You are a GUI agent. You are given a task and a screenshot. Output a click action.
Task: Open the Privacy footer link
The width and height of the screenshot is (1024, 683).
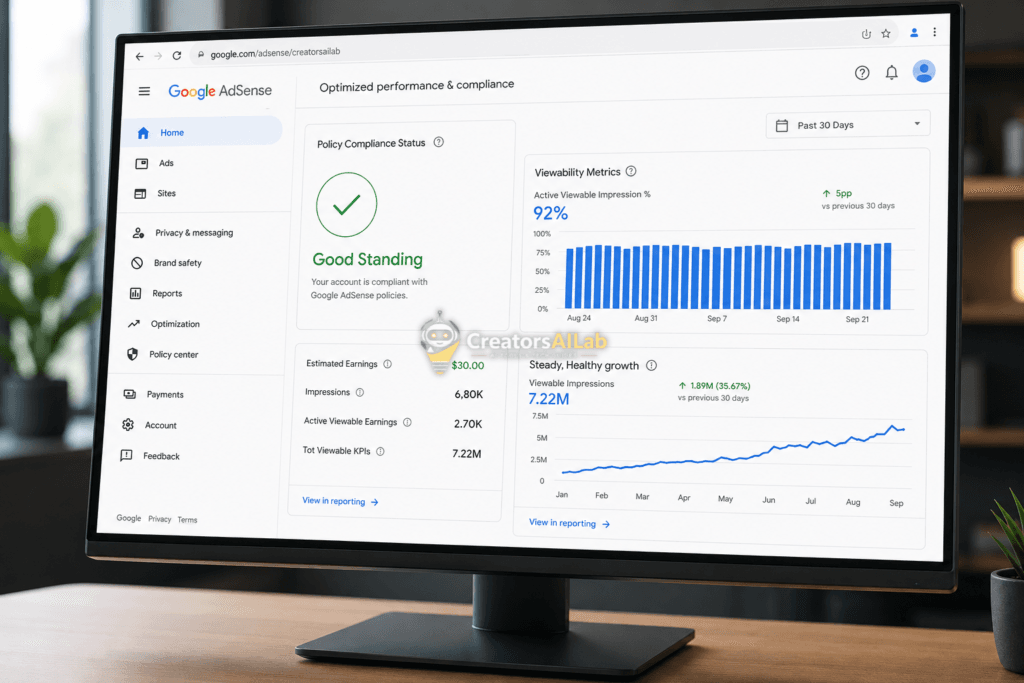click(x=159, y=519)
